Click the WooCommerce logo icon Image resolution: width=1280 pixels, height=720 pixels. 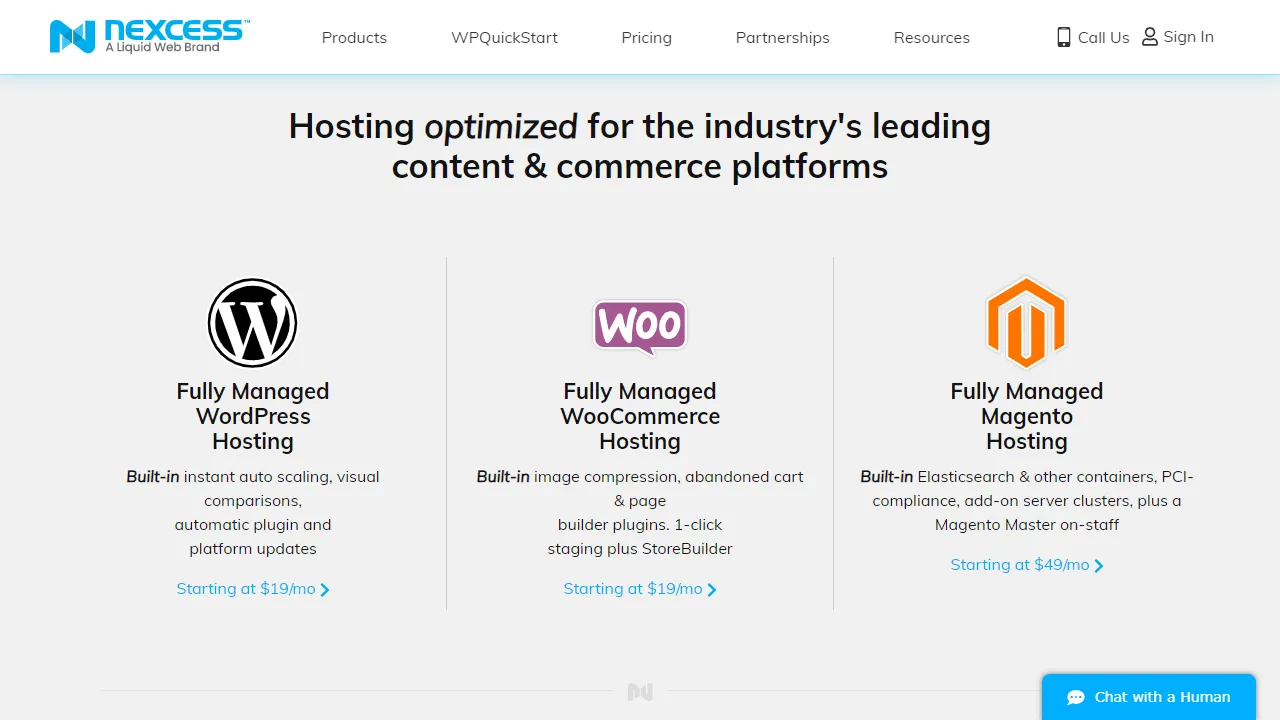coord(640,327)
